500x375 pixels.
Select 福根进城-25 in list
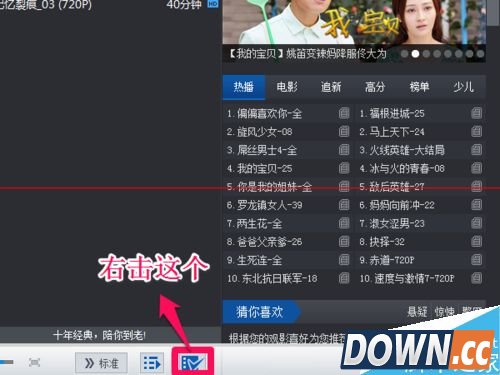(x=392, y=114)
